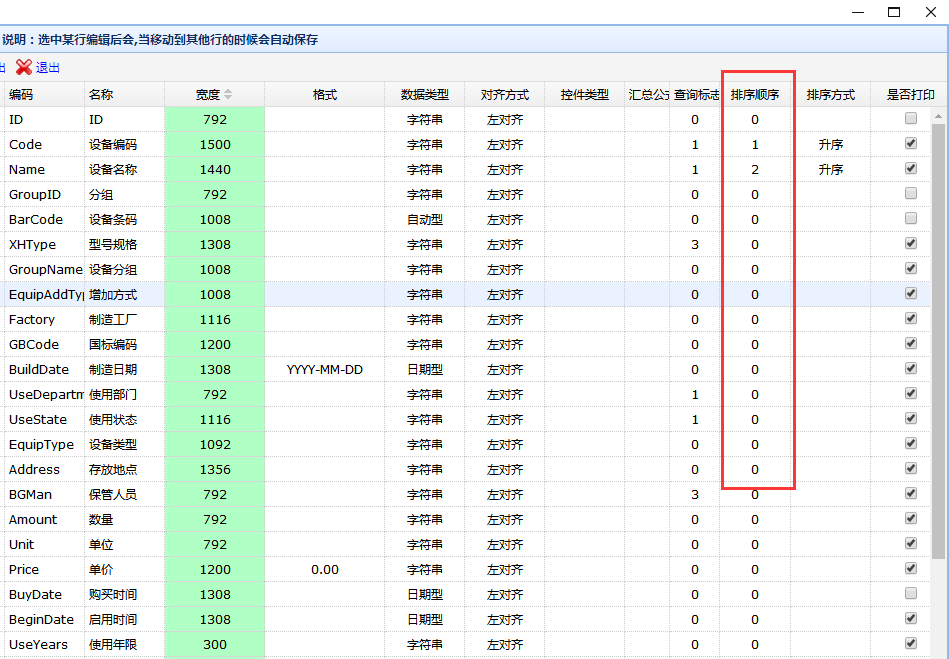Open the 升序 sort-method cell in the Code row
This screenshot has width=949, height=659.
point(830,145)
